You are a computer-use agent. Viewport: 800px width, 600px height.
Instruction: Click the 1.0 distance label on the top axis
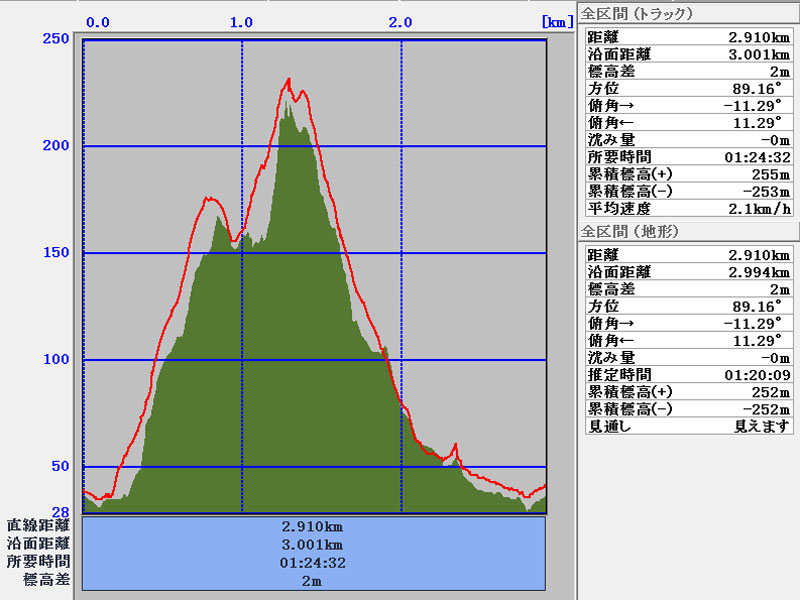pyautogui.click(x=241, y=22)
